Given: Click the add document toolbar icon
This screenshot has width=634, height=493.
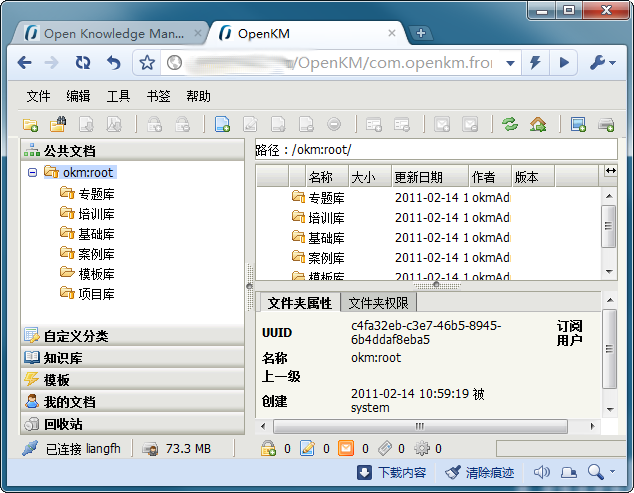Looking at the screenshot, I should (222, 124).
